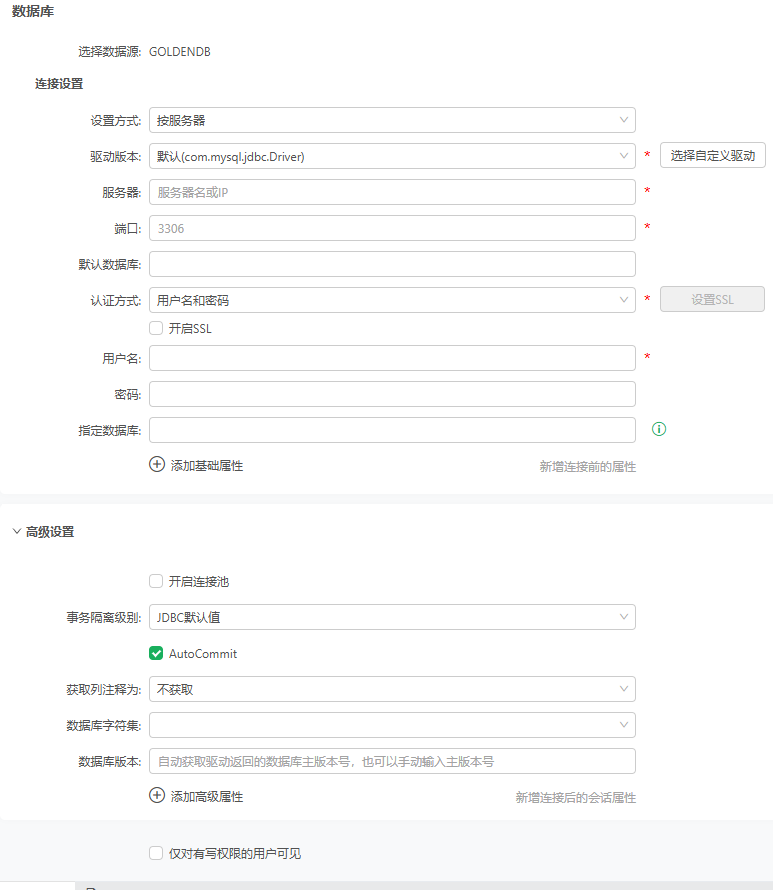Viewport: 773px width, 890px height.
Task: Check 仅对有写权限的用户可见 option
Action: 156,853
